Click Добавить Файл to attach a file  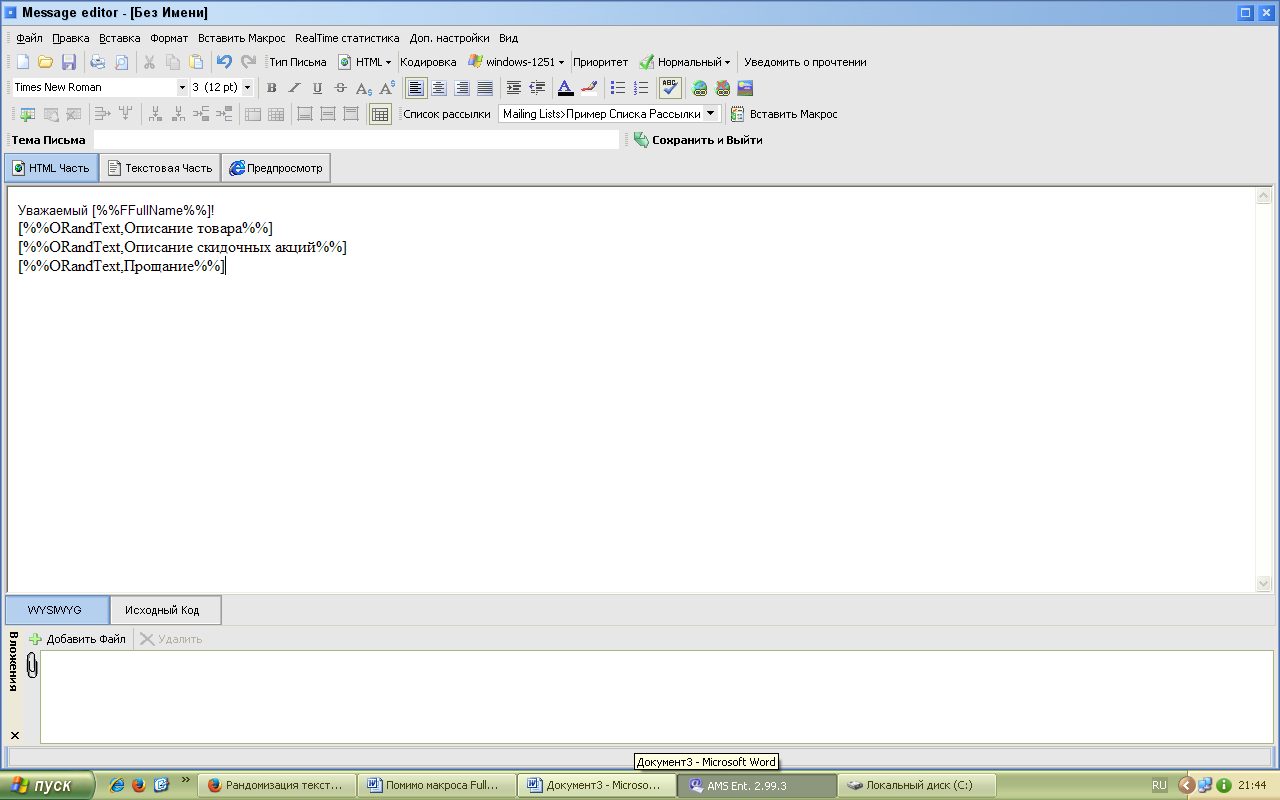(x=77, y=639)
